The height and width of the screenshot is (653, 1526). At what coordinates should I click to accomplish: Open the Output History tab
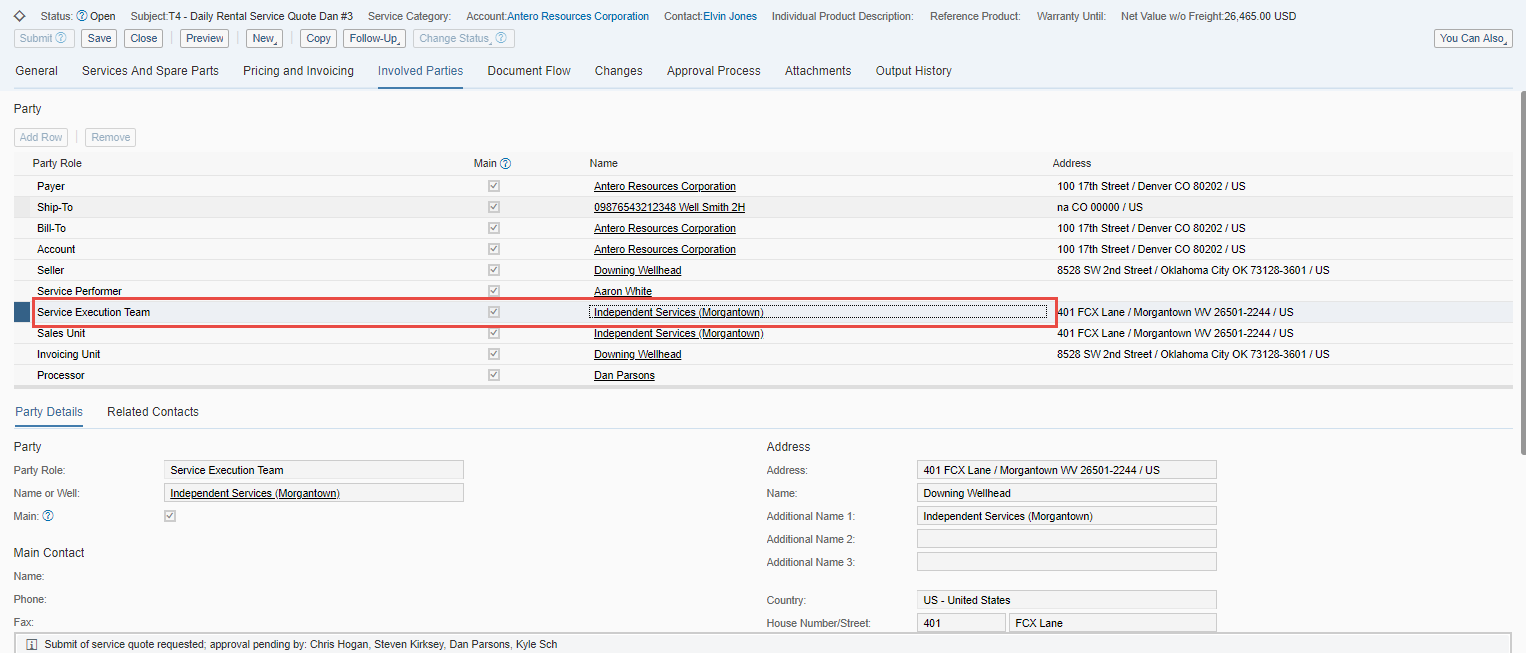pyautogui.click(x=914, y=71)
